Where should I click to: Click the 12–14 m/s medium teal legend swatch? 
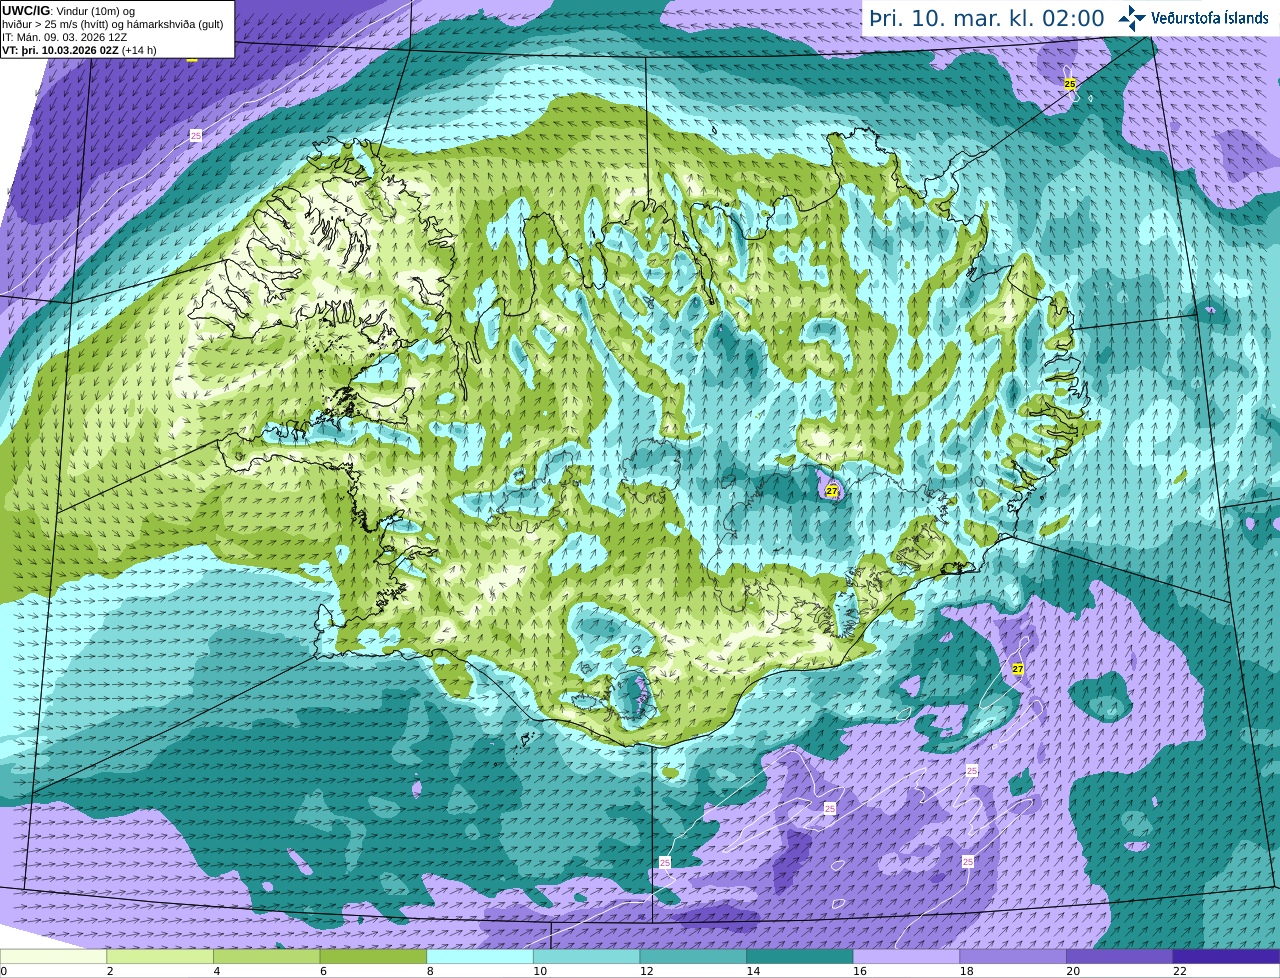click(693, 956)
